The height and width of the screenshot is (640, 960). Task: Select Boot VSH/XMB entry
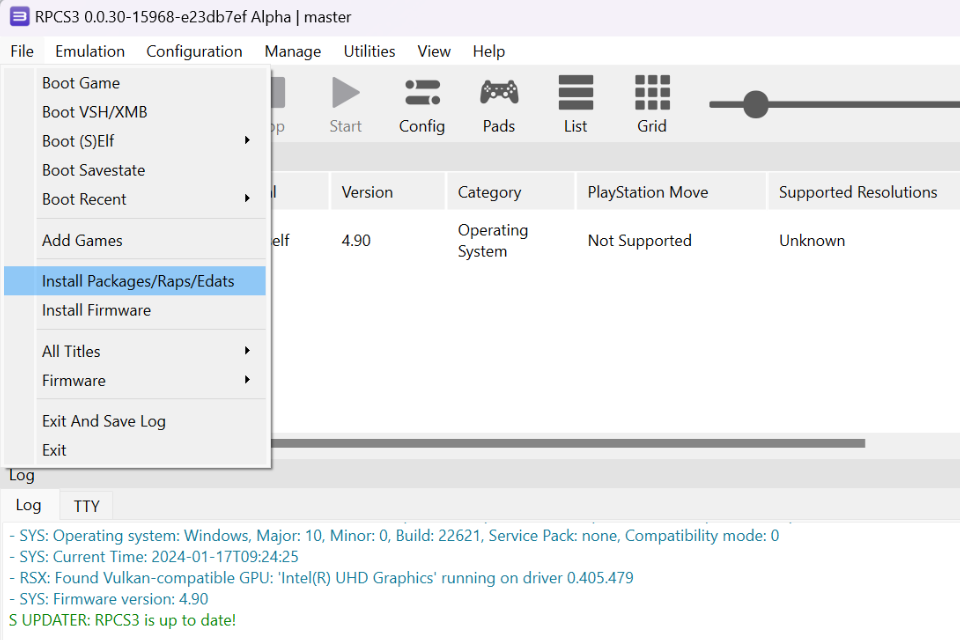pyautogui.click(x=135, y=112)
